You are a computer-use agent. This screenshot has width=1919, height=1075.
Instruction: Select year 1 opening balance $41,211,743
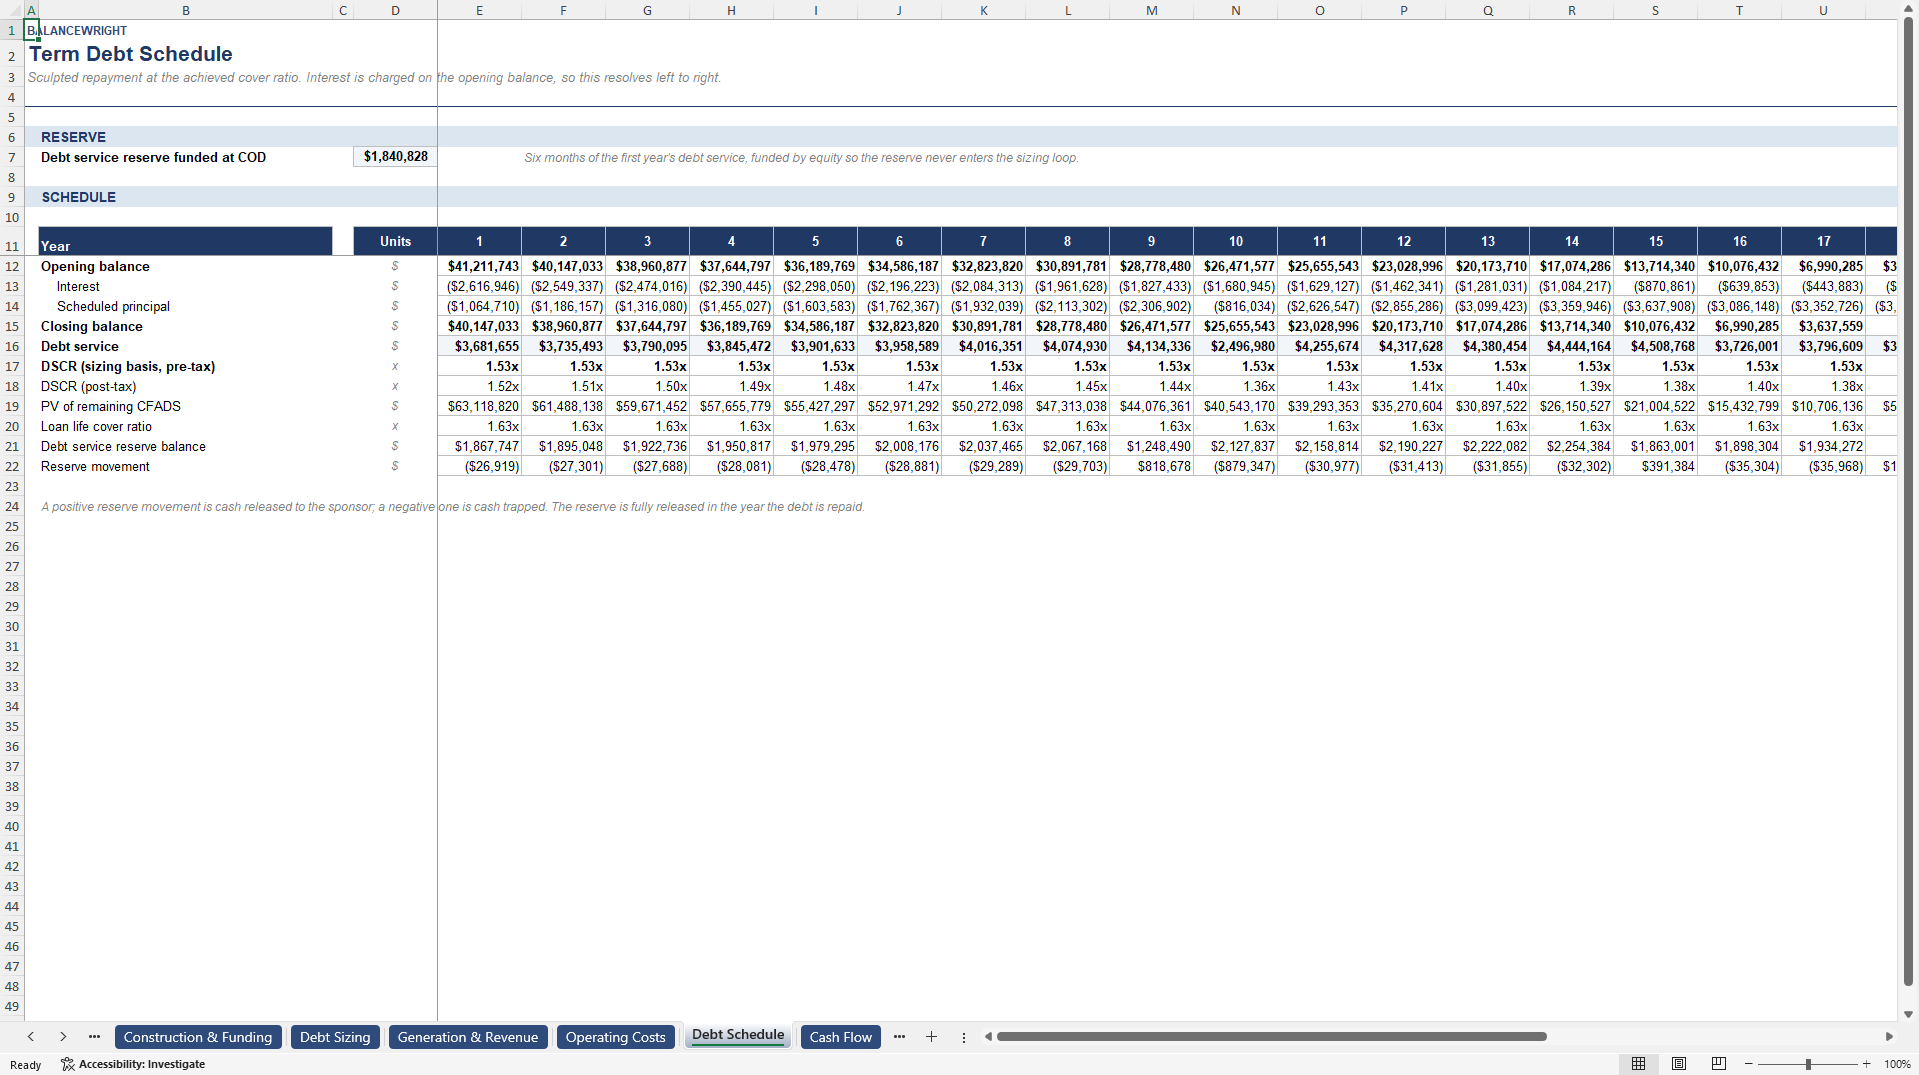(x=479, y=266)
